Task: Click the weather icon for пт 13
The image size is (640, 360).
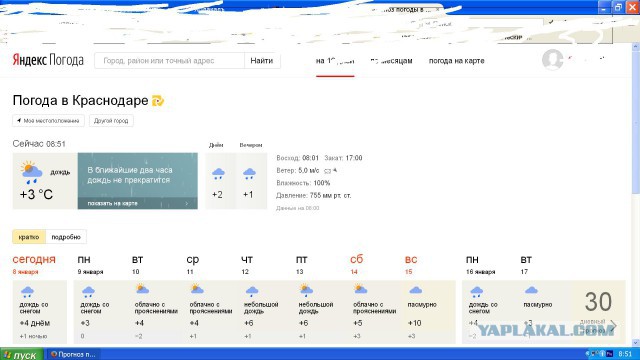Action: coord(306,290)
